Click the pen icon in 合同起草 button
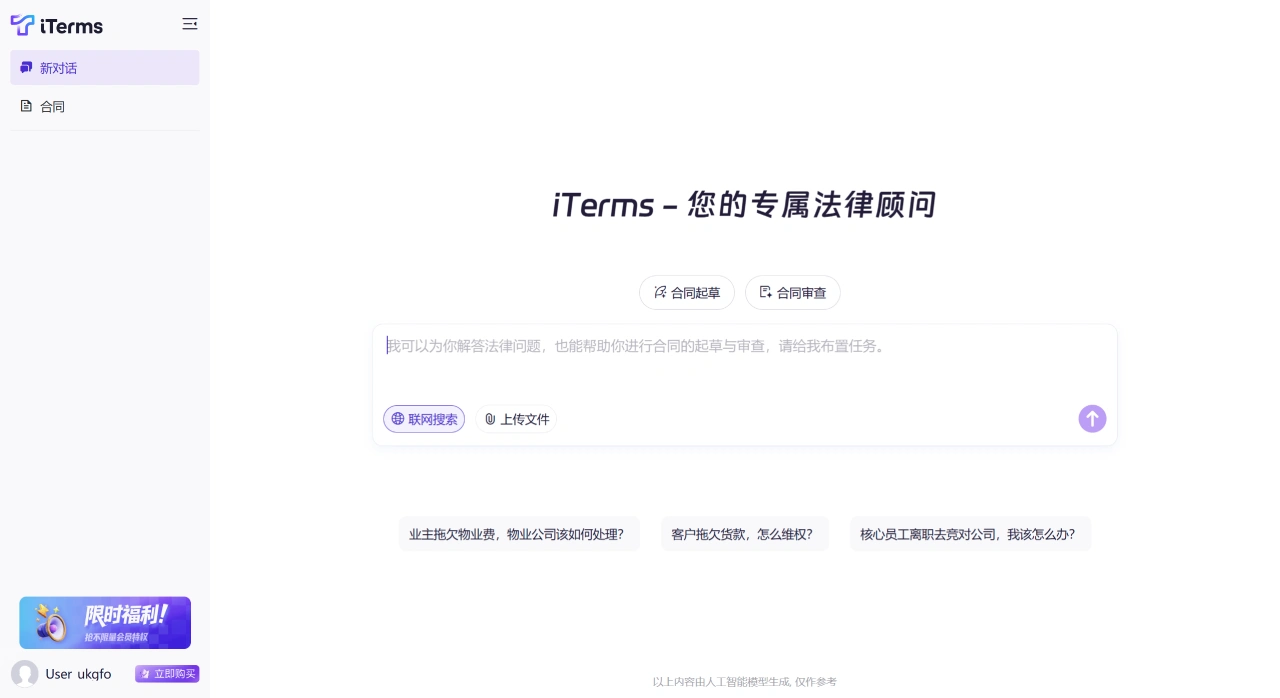The width and height of the screenshot is (1280, 698). (660, 292)
